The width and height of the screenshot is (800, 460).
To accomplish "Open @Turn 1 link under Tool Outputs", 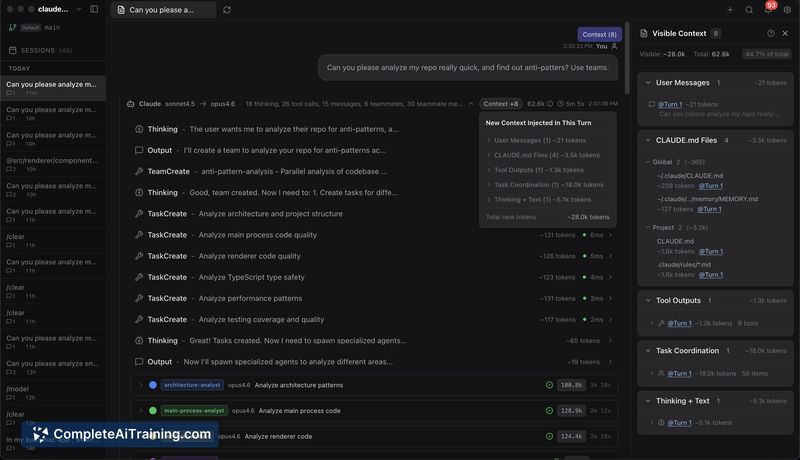I will pyautogui.click(x=680, y=323).
